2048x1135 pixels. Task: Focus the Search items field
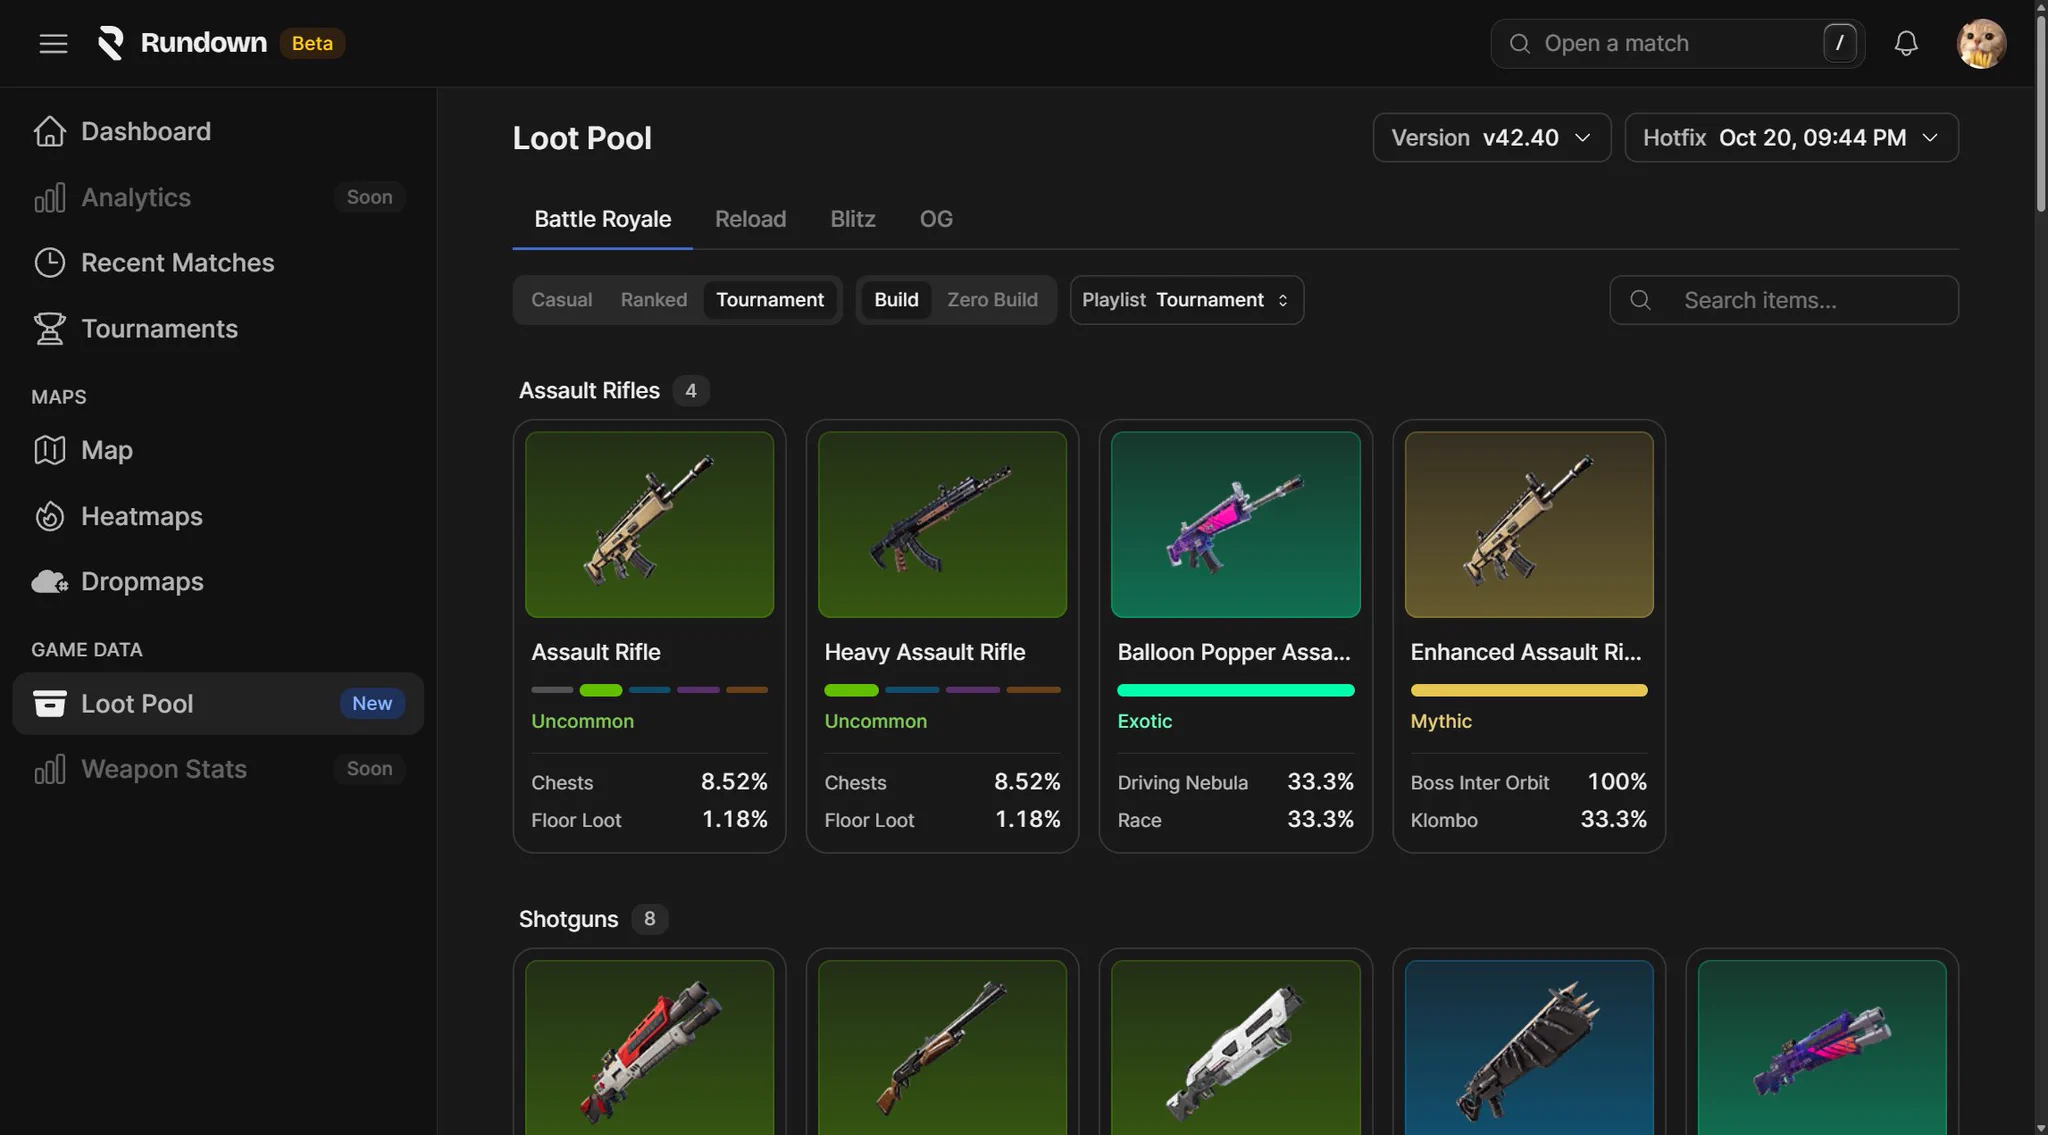1784,300
